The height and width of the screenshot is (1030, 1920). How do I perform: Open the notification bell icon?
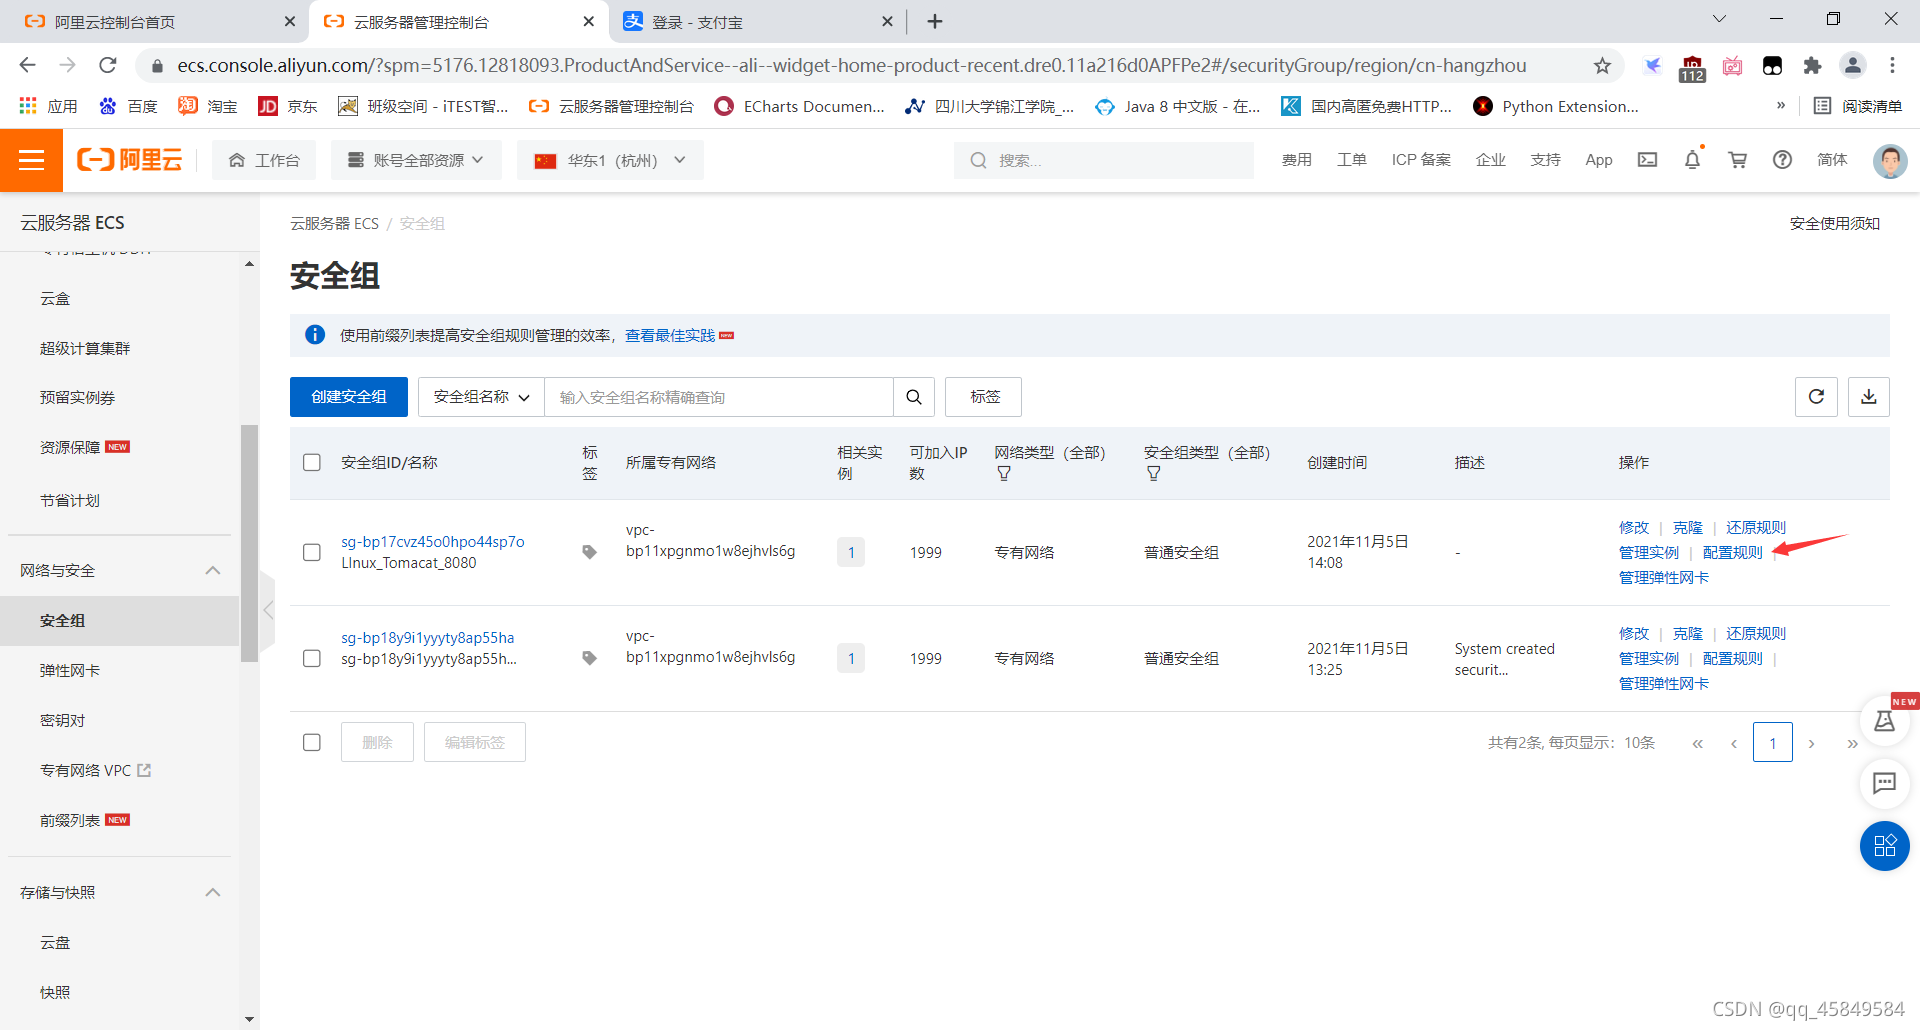click(x=1692, y=160)
